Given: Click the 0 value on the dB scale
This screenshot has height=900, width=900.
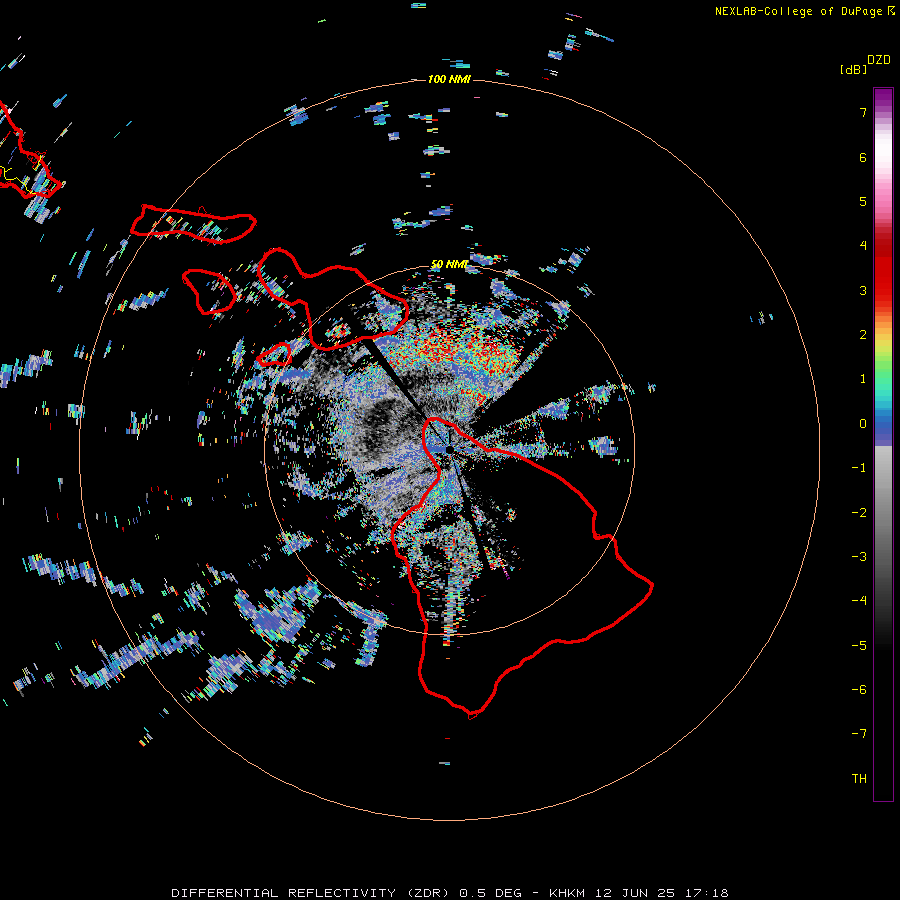Looking at the screenshot, I should click(x=863, y=424).
